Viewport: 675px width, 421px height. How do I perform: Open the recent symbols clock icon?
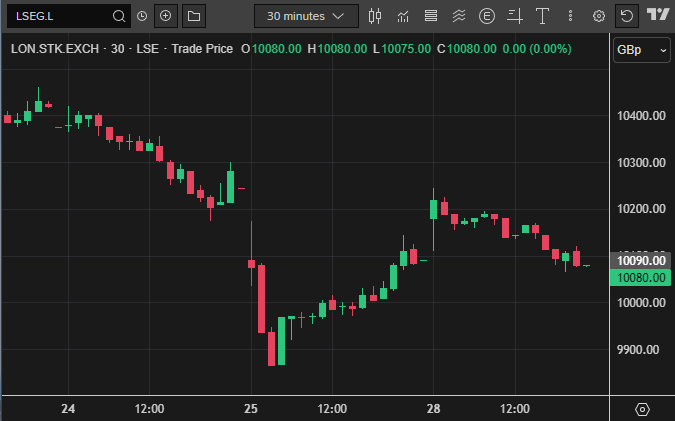pos(142,16)
